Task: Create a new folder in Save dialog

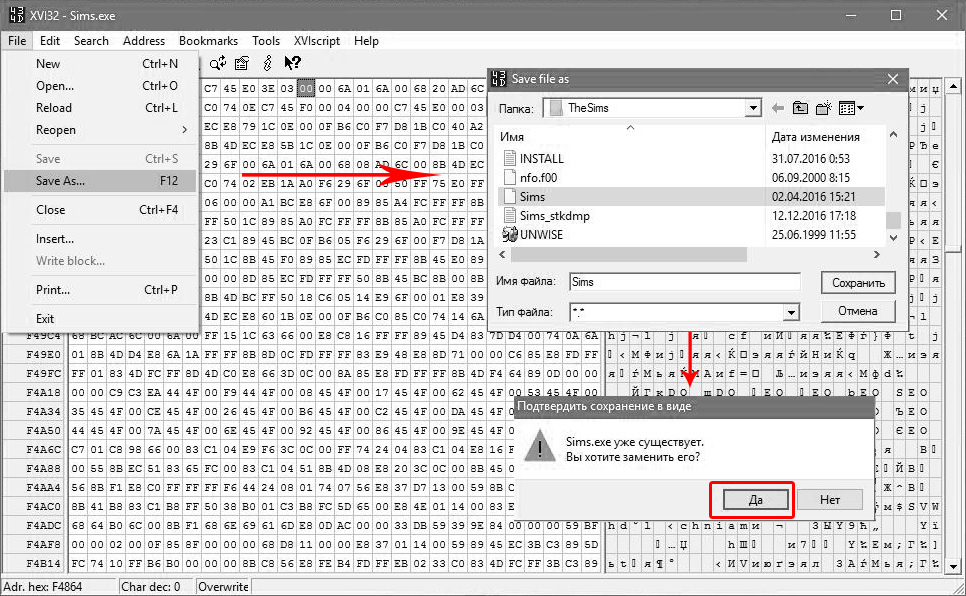Action: click(x=824, y=108)
